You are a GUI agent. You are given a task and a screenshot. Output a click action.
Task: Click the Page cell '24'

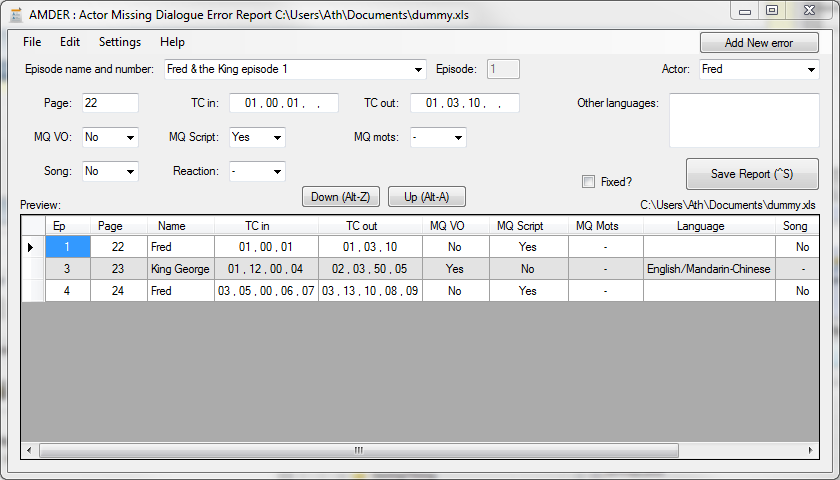pos(118,291)
